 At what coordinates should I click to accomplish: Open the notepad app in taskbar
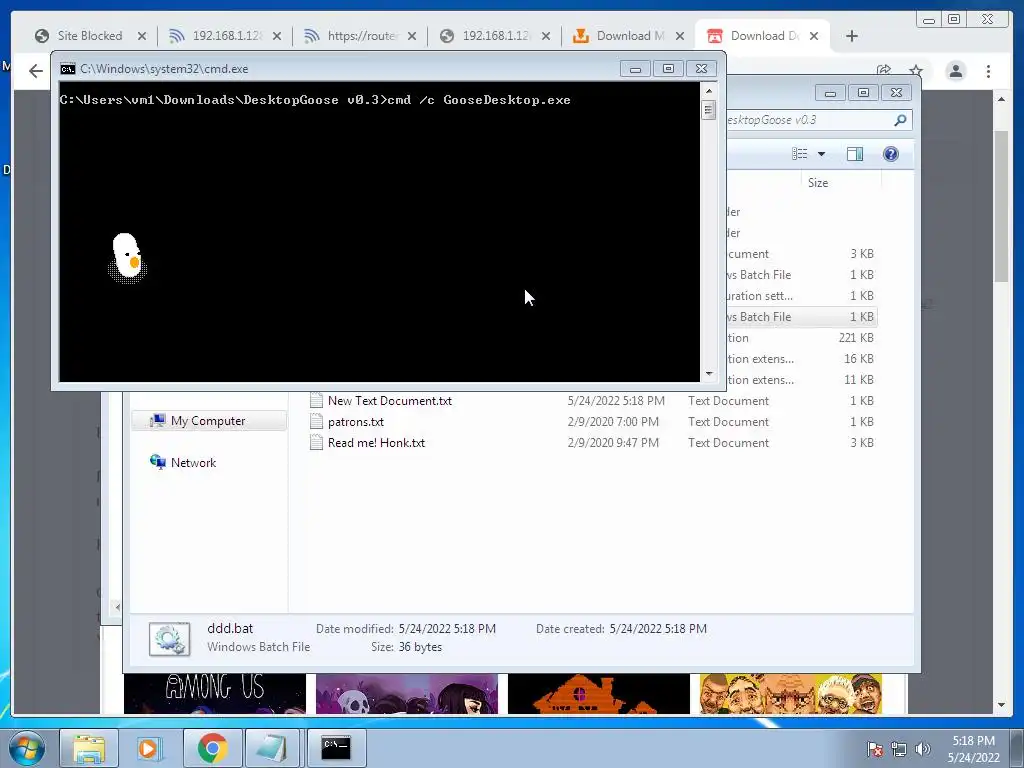[x=274, y=748]
